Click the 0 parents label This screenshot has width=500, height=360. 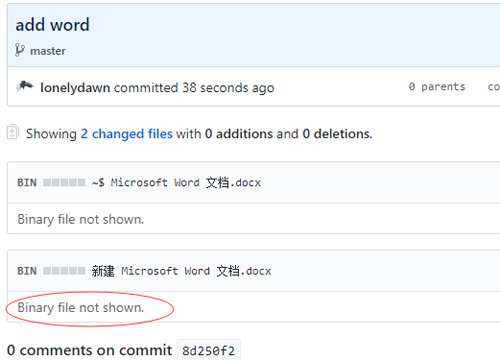pos(437,87)
